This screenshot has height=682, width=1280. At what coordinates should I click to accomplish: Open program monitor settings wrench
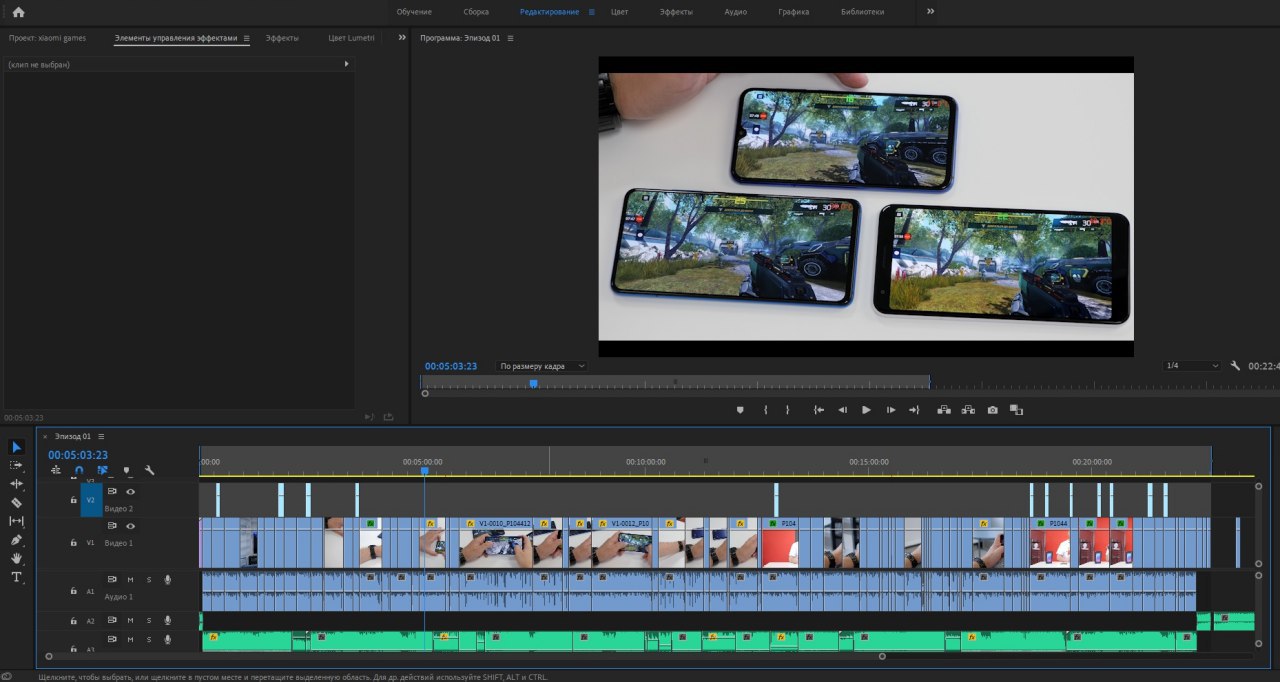pos(1236,366)
